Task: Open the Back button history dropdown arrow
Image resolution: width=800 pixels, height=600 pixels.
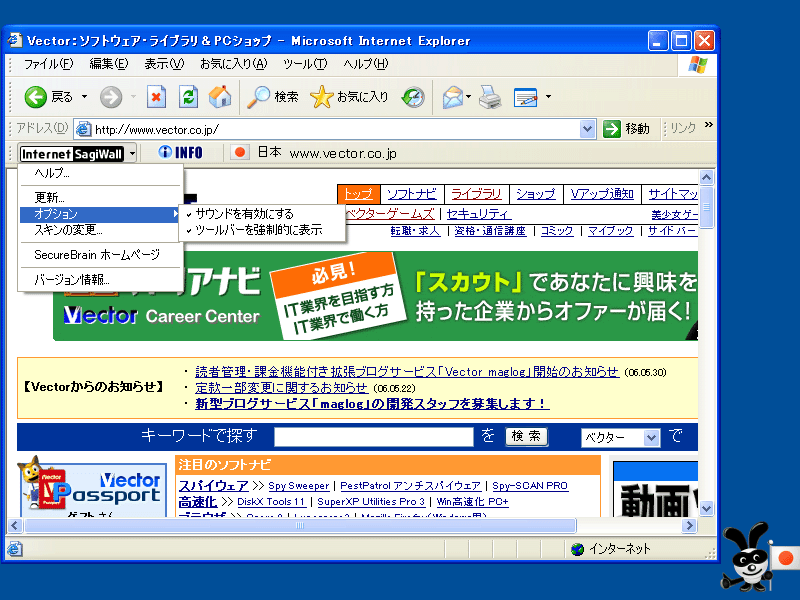Action: 85,96
